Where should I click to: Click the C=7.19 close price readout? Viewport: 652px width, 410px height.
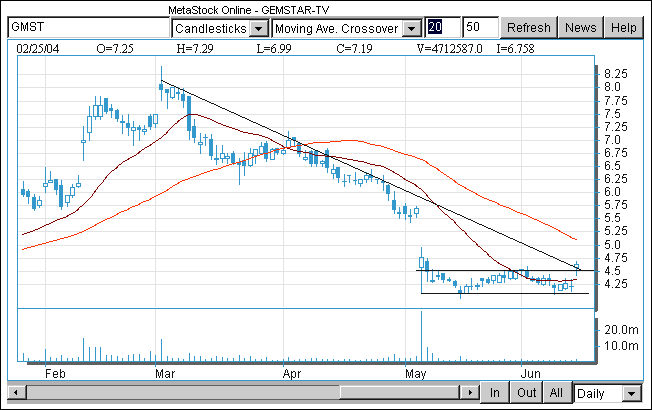tap(354, 49)
